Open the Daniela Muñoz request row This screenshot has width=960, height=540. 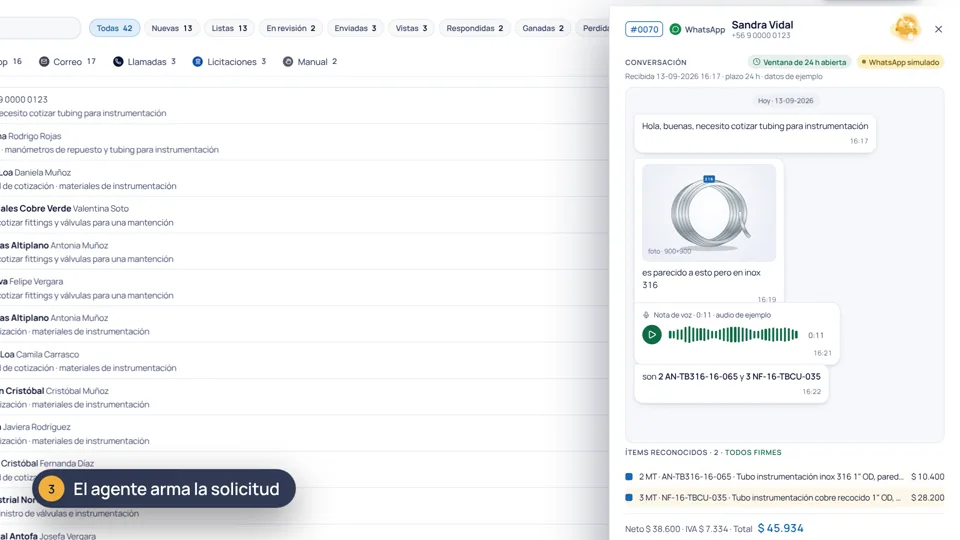pyautogui.click(x=304, y=179)
